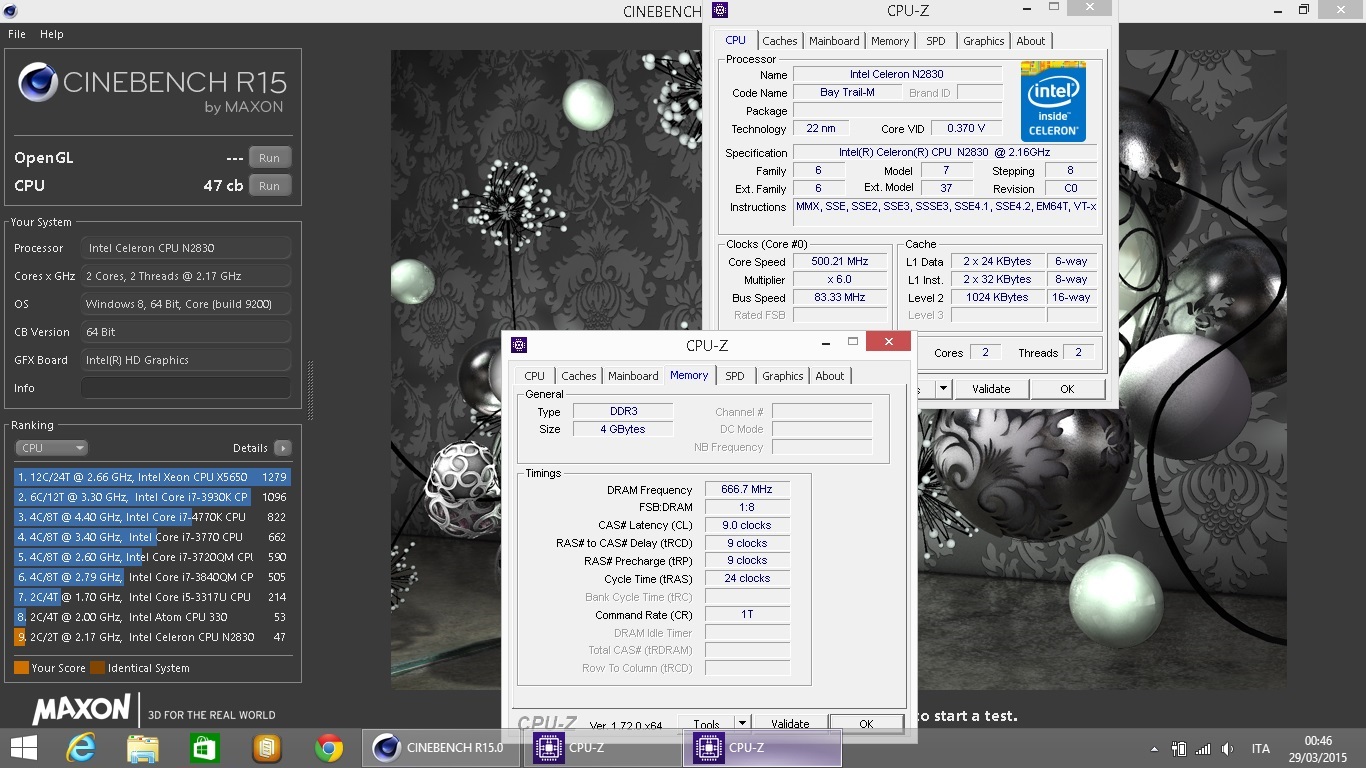Image resolution: width=1366 pixels, height=768 pixels.
Task: Minimize the front CPU-Z Memory window
Action: (x=826, y=342)
